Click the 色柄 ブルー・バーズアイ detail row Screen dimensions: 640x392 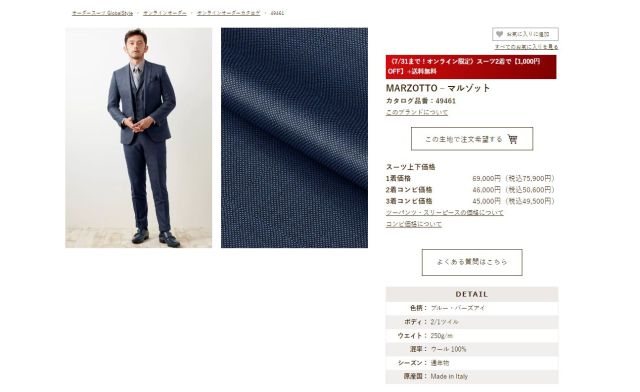(x=472, y=308)
